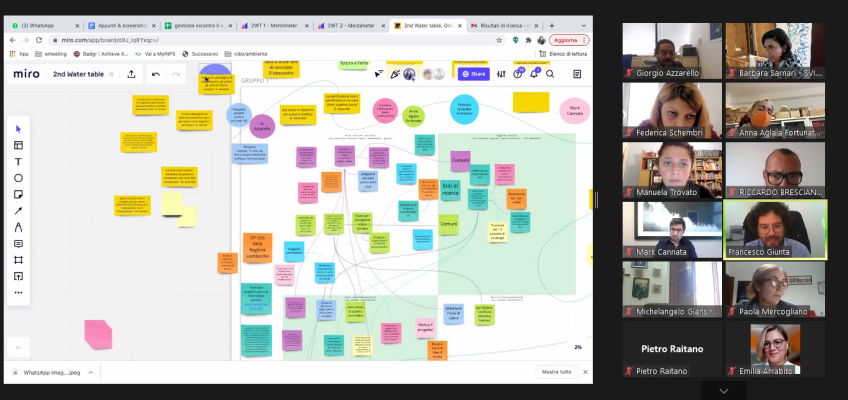Viewport: 848px width, 400px height.
Task: Click the Mark Cannata pink circle
Action: 574,110
